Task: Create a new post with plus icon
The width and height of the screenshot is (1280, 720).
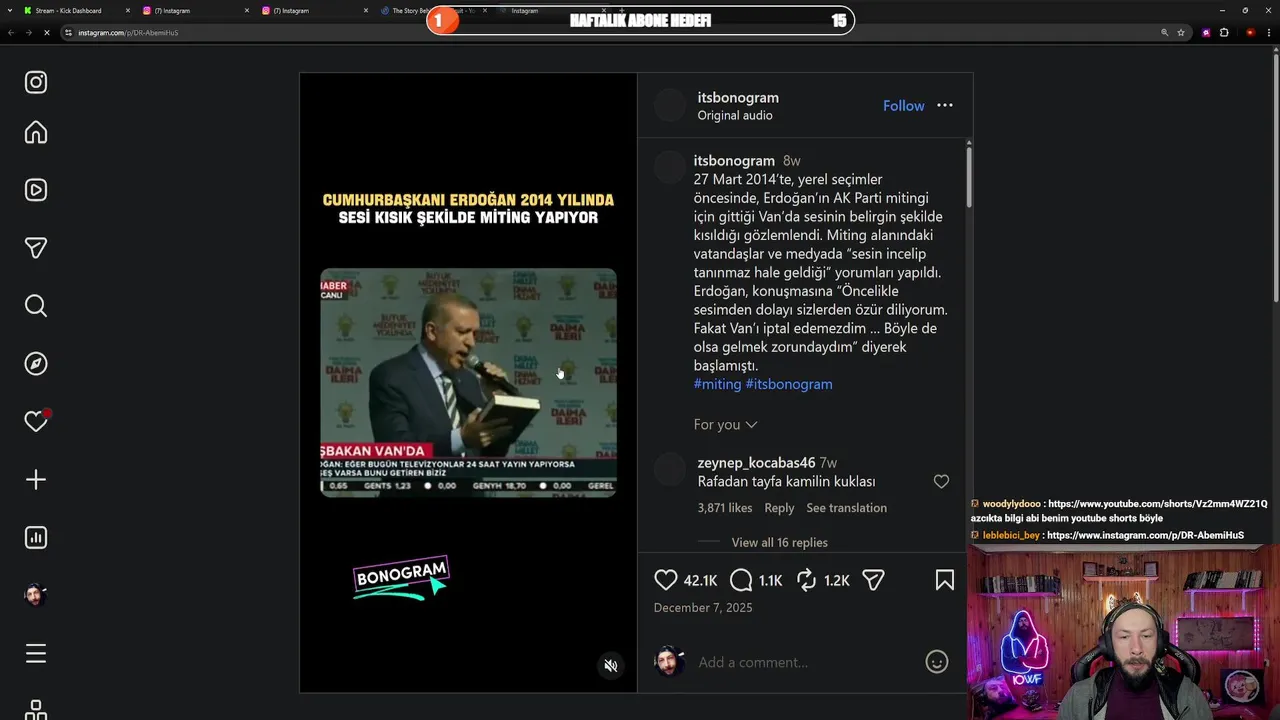Action: pyautogui.click(x=36, y=480)
